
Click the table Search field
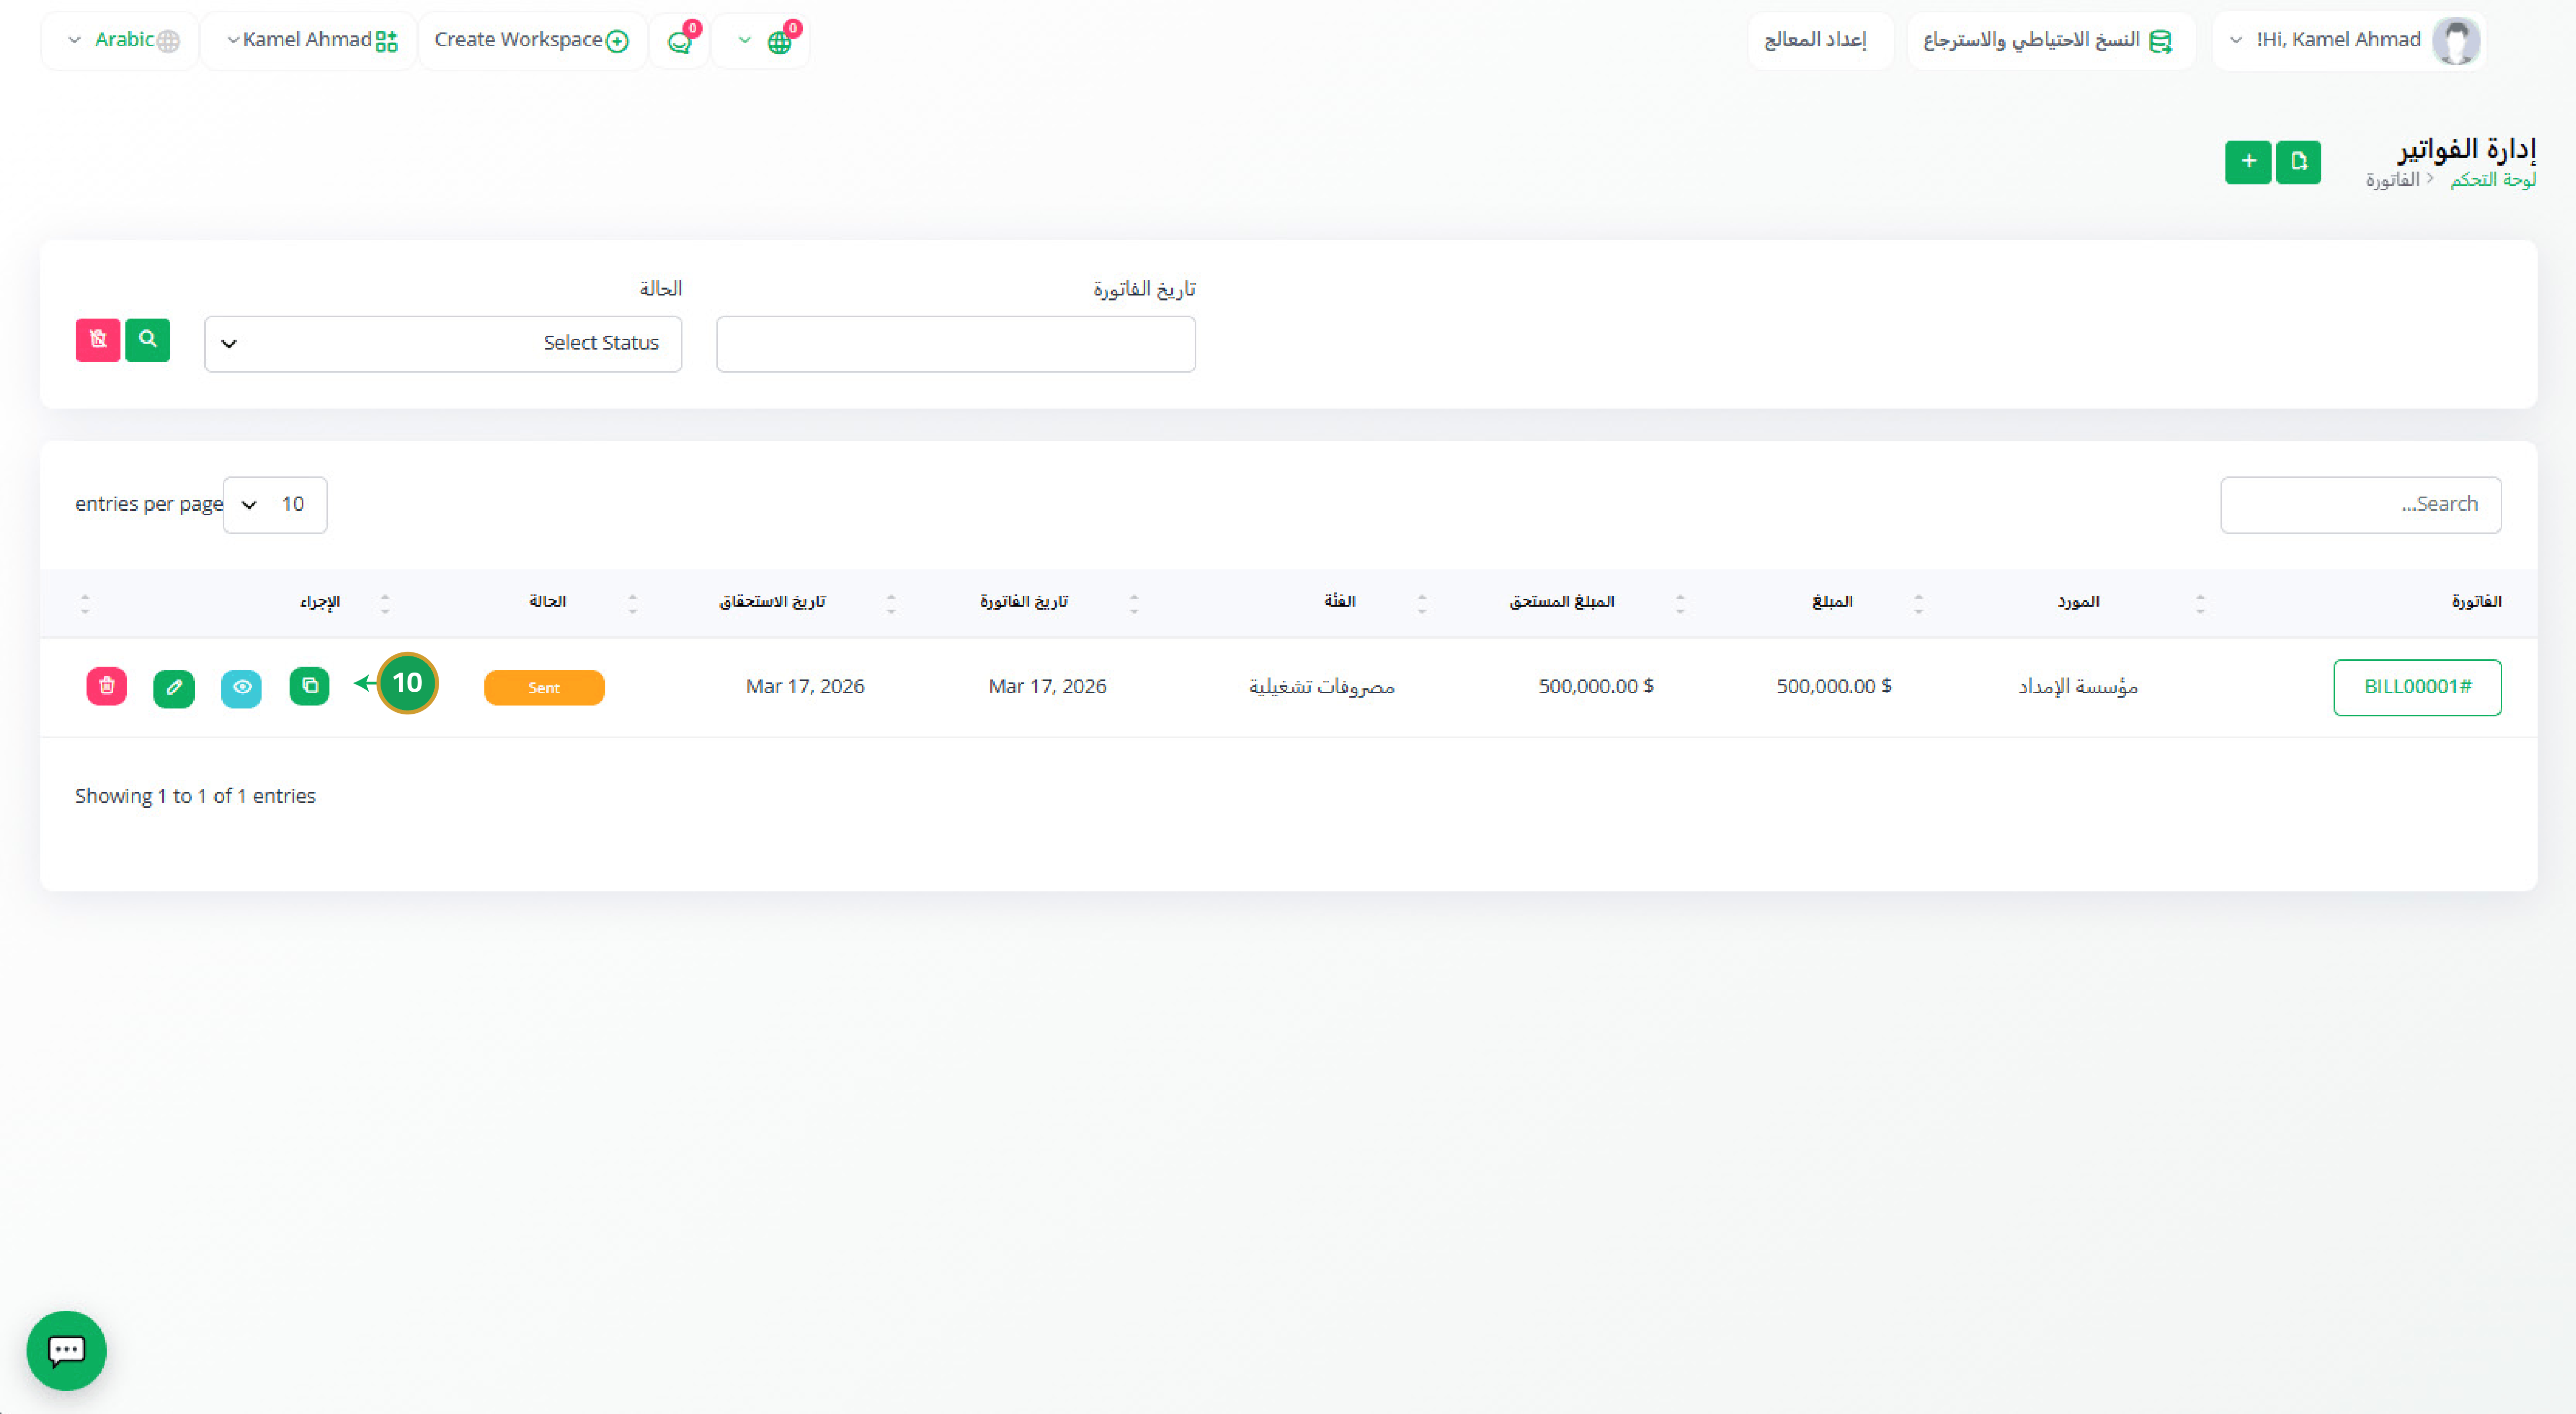pos(2361,505)
